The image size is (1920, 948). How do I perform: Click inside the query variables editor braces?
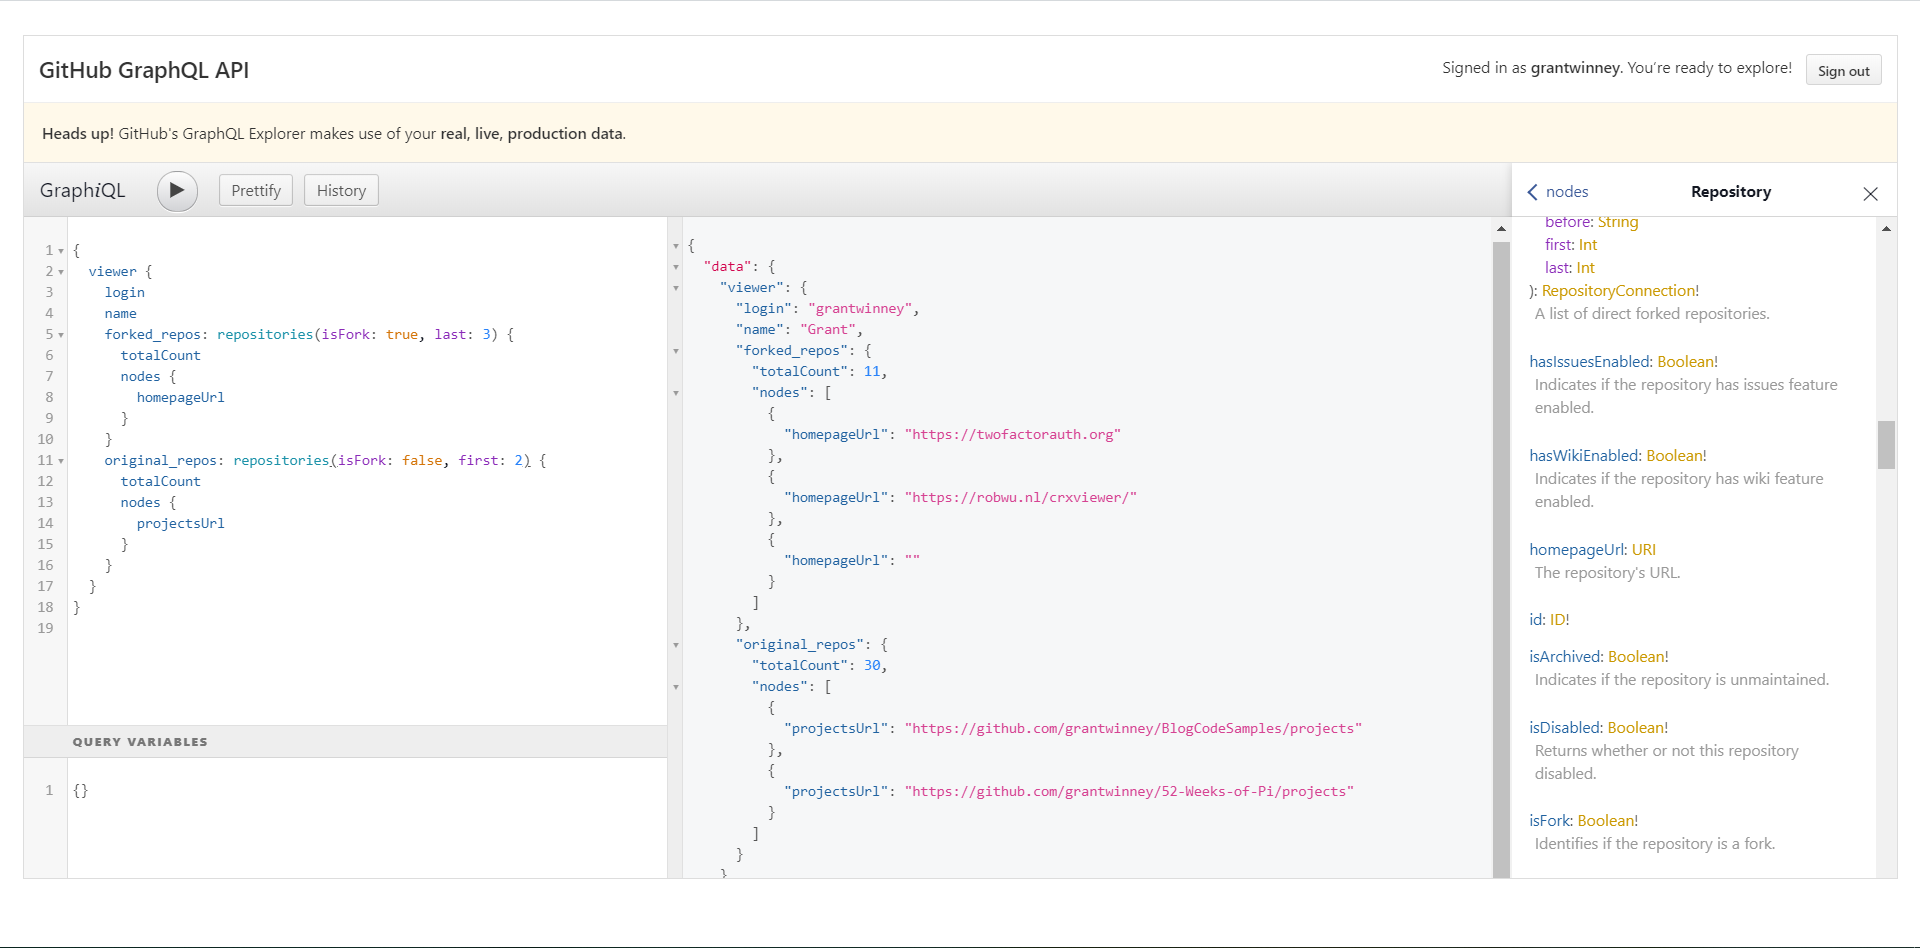coord(80,790)
